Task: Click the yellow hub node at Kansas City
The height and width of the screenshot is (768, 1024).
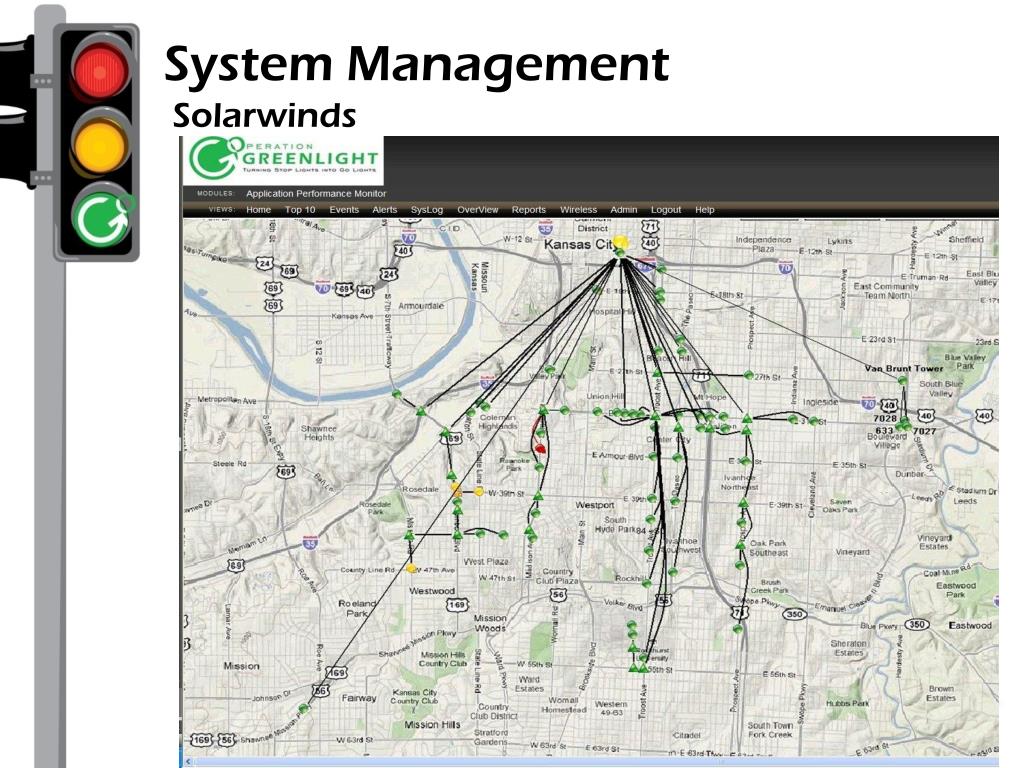Action: (x=621, y=242)
